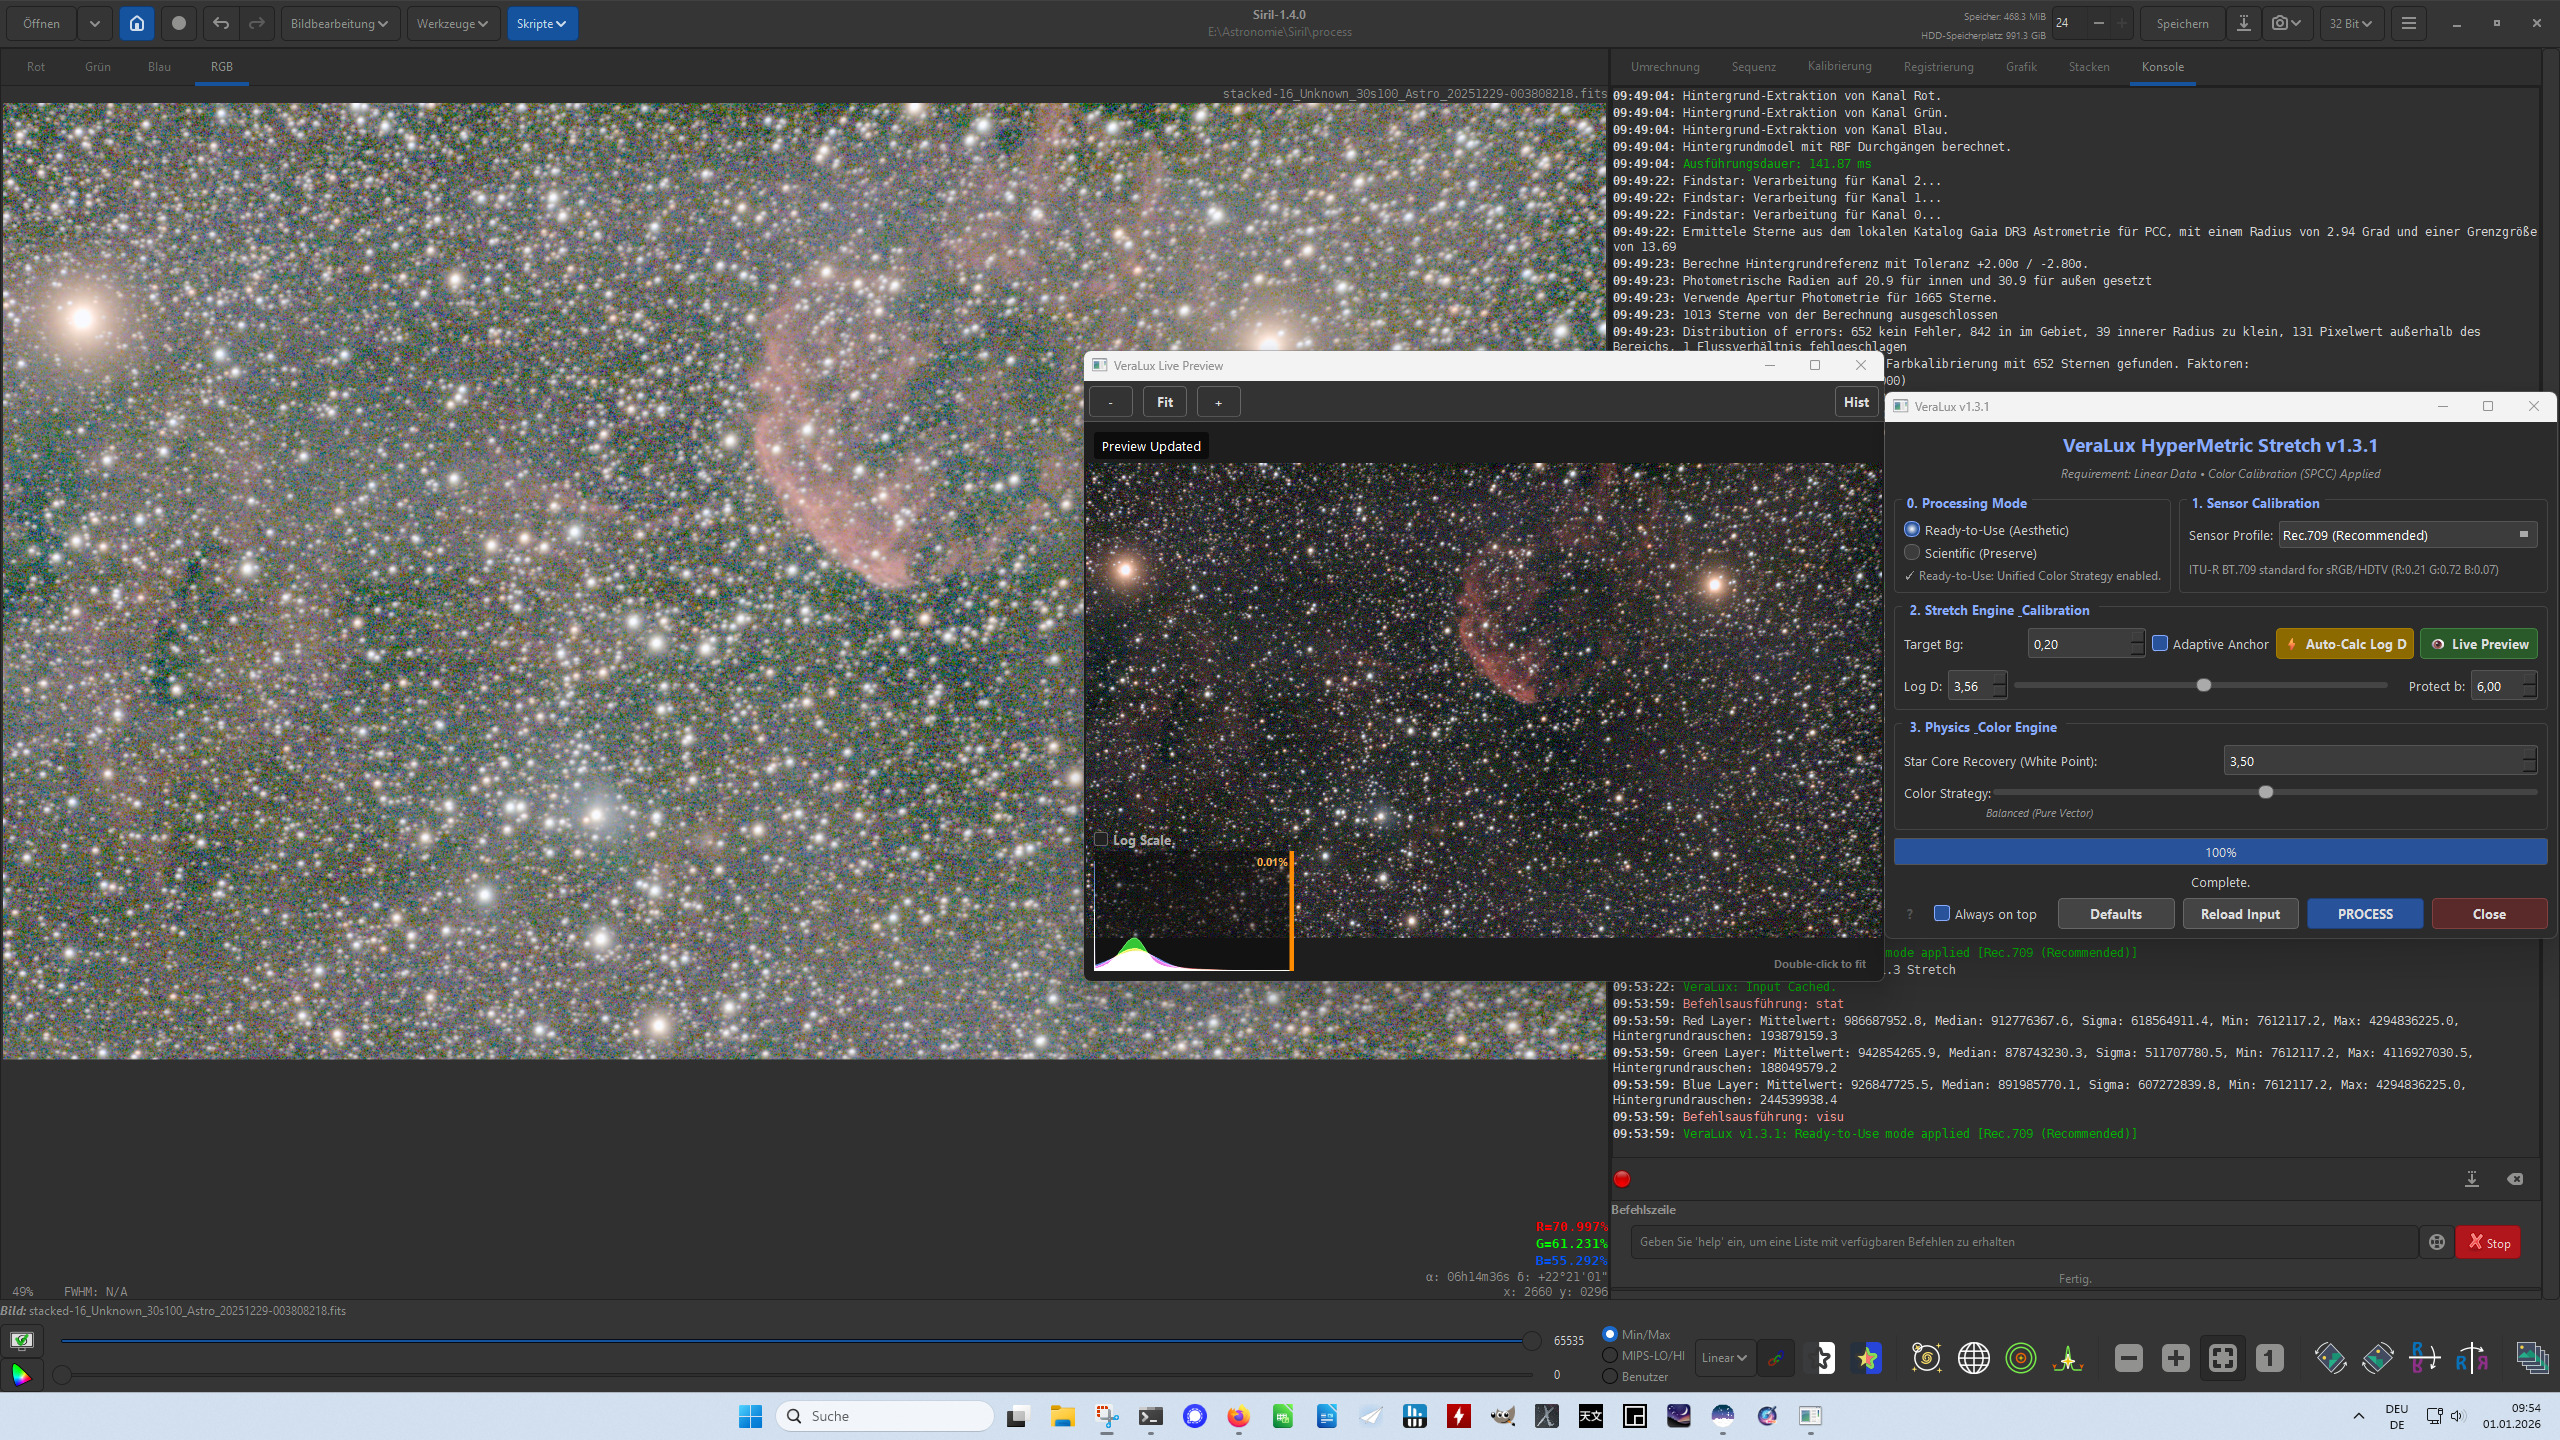Click the channel link chain icon
The image size is (2560, 1440).
(x=1775, y=1358)
